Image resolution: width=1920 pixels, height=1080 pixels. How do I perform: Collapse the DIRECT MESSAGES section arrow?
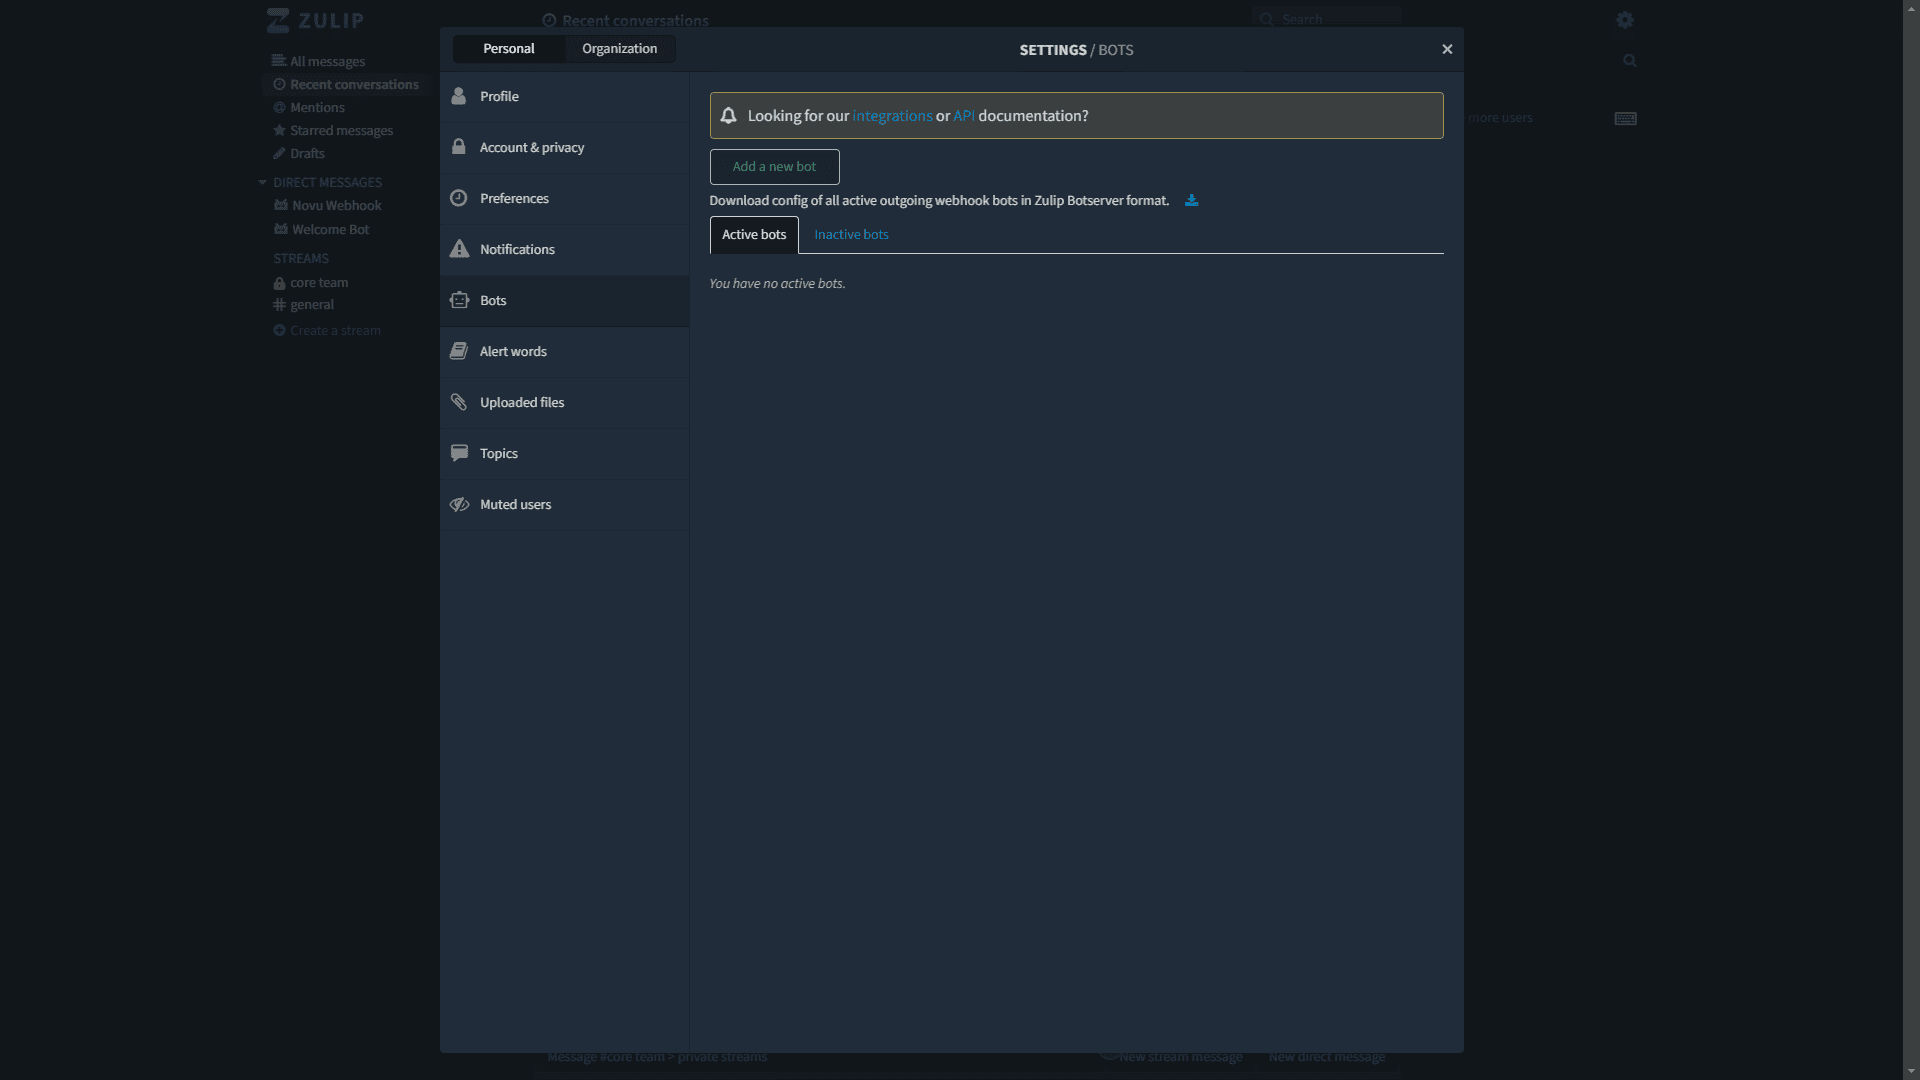[x=262, y=183]
